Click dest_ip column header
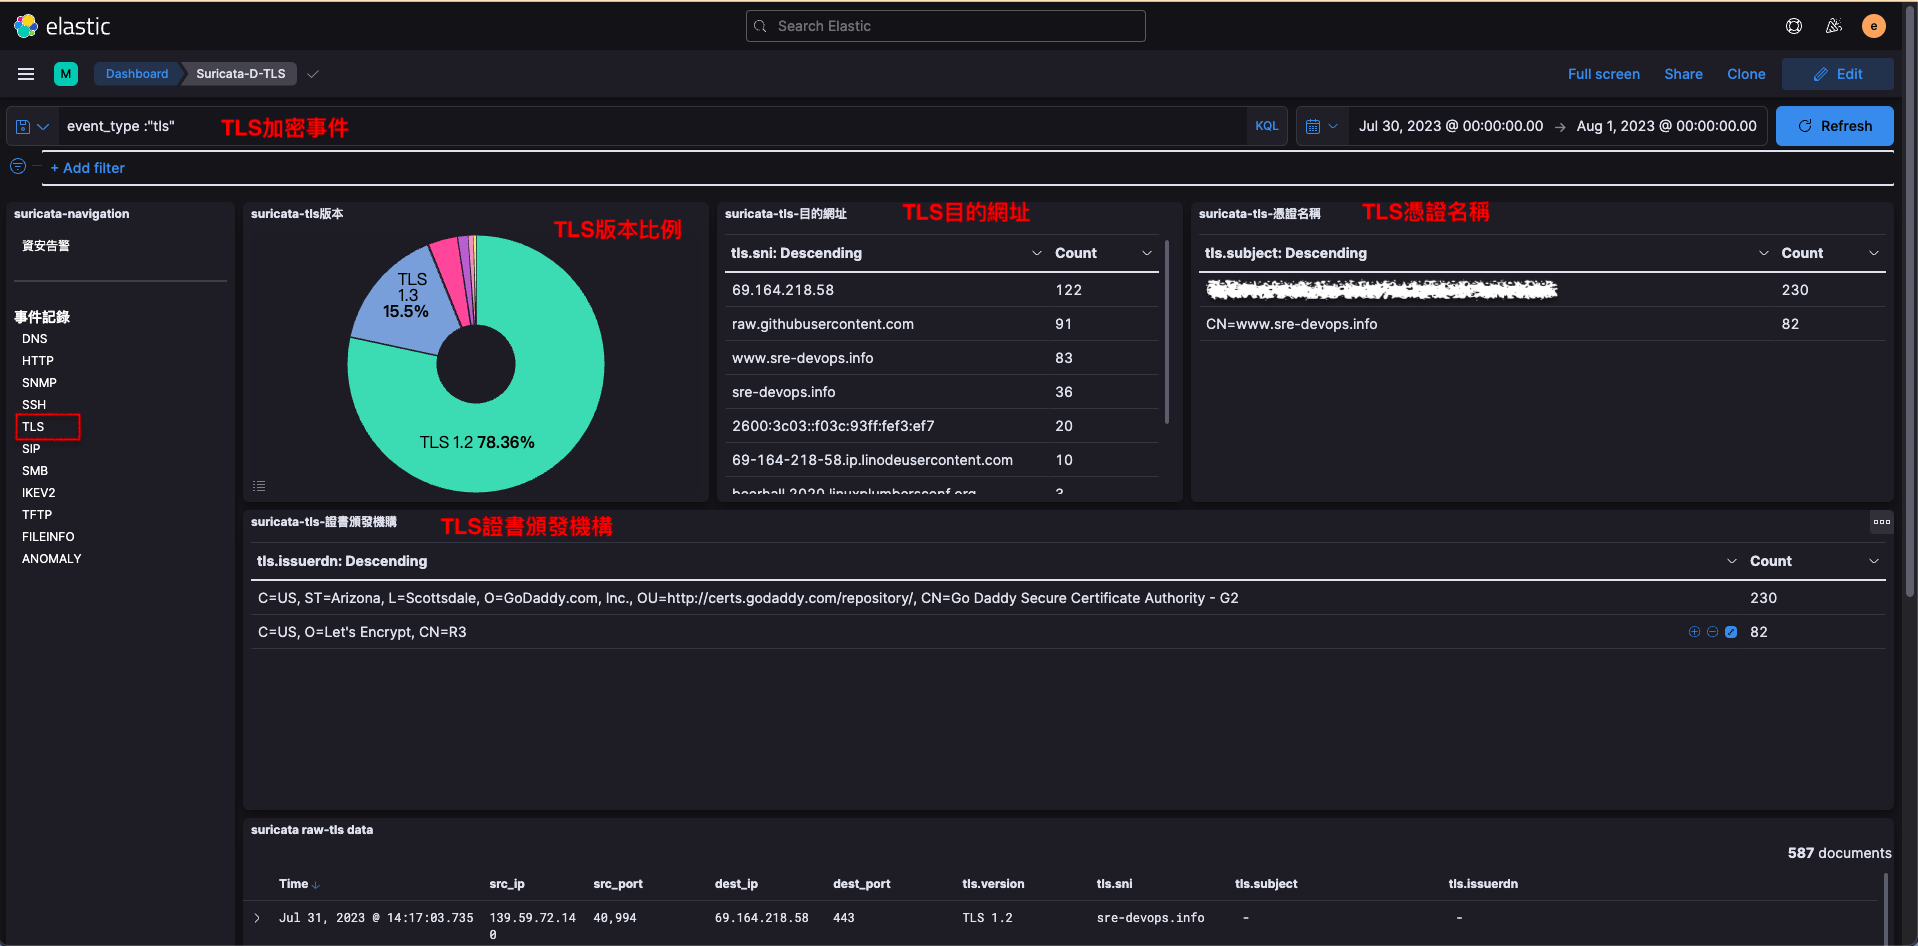 click(736, 884)
